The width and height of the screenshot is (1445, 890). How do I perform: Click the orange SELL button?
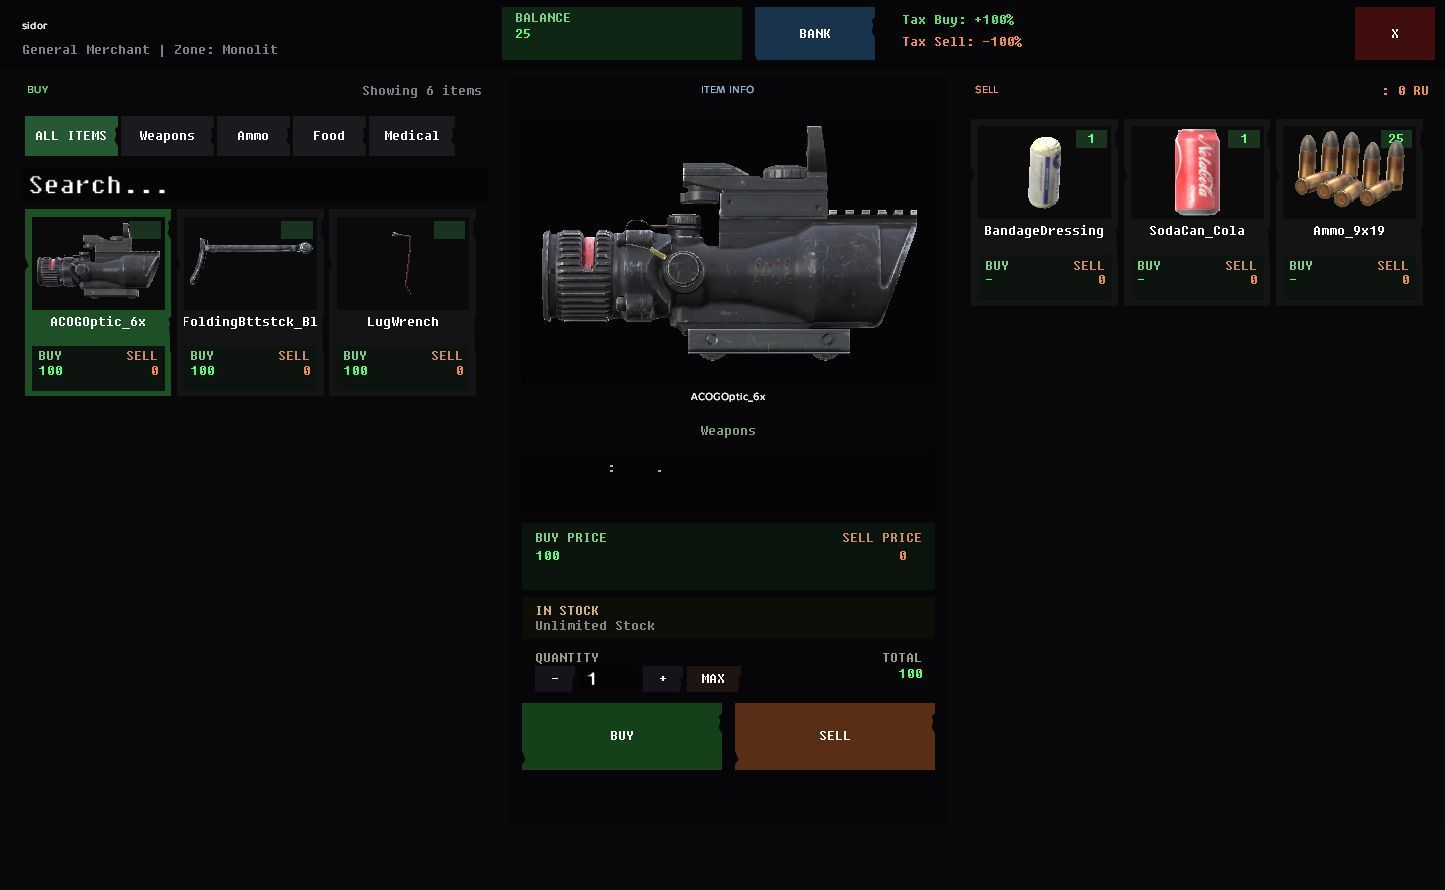pyautogui.click(x=835, y=736)
